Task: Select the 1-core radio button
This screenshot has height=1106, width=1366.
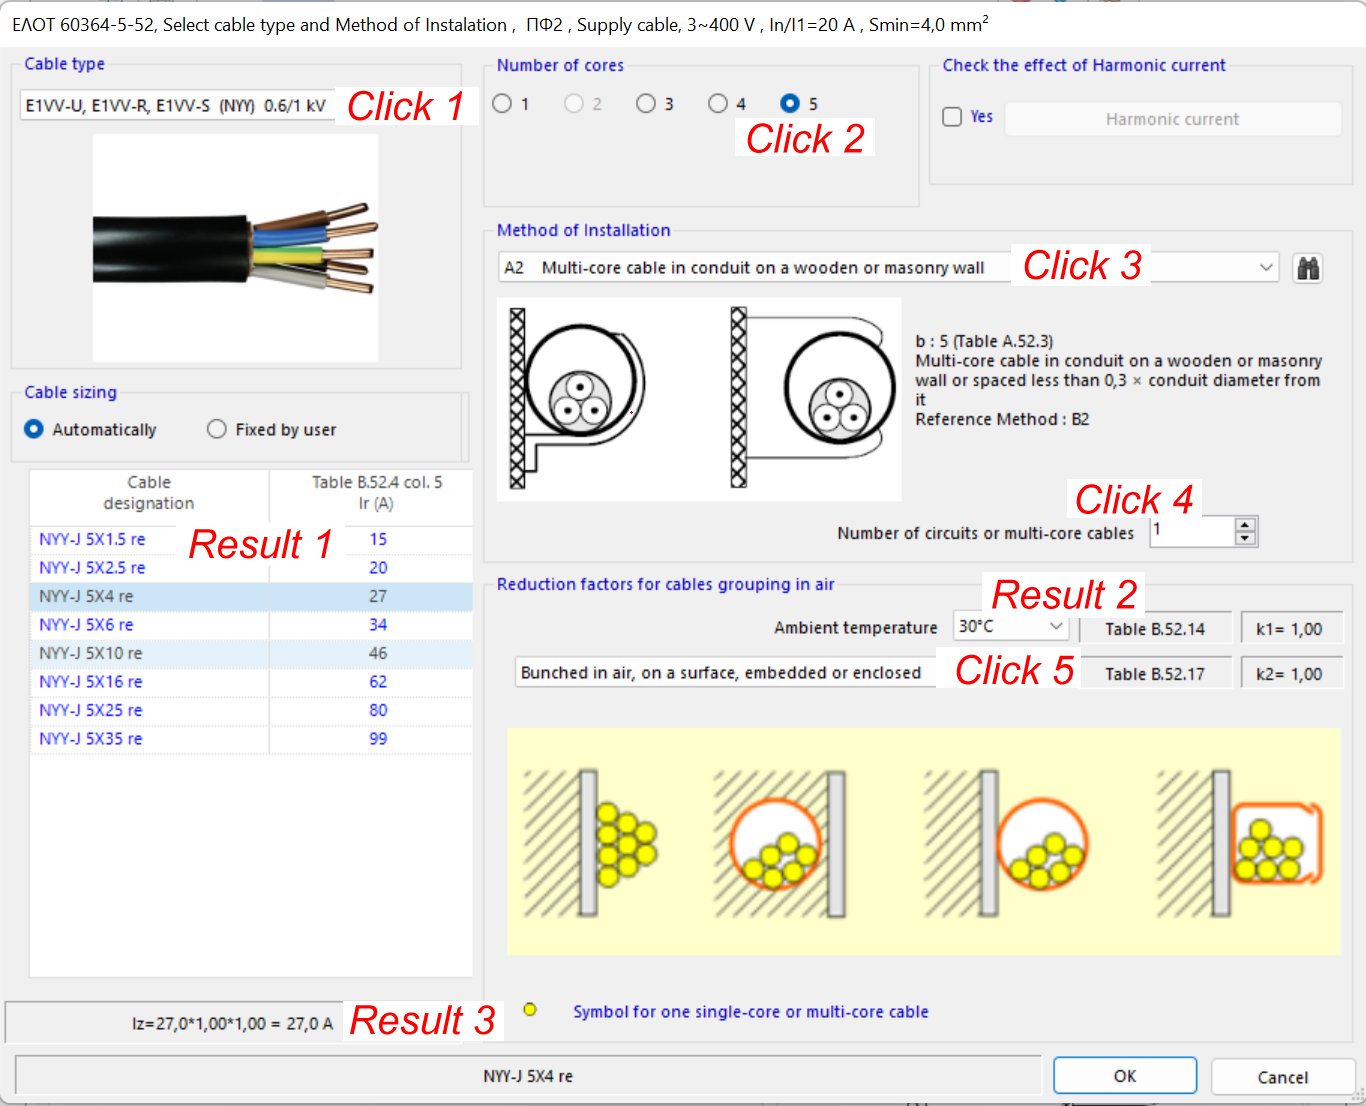Action: 502,102
